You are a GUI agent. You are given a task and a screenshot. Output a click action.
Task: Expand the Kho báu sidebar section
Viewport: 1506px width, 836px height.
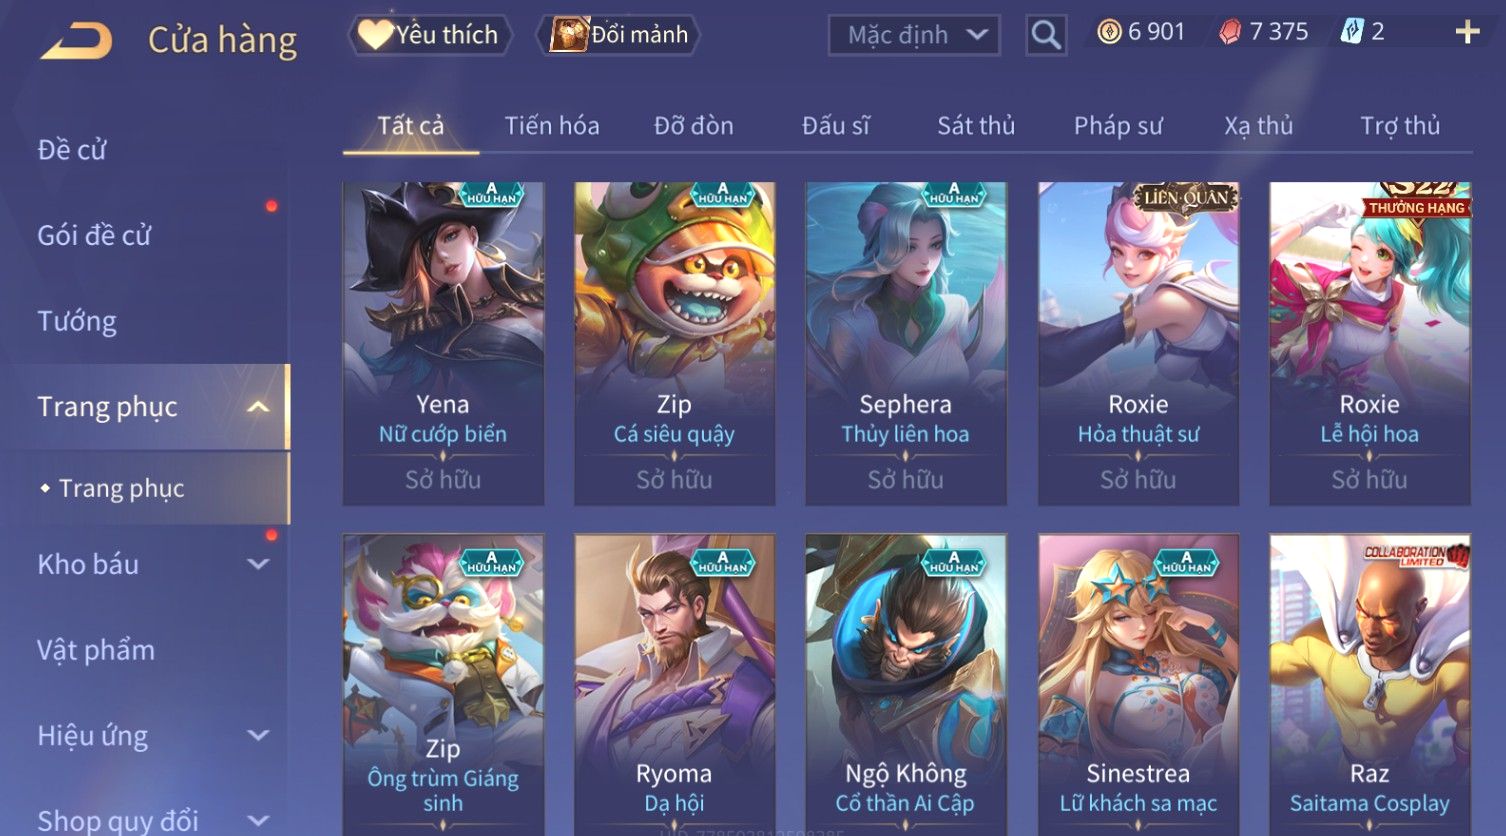click(258, 564)
